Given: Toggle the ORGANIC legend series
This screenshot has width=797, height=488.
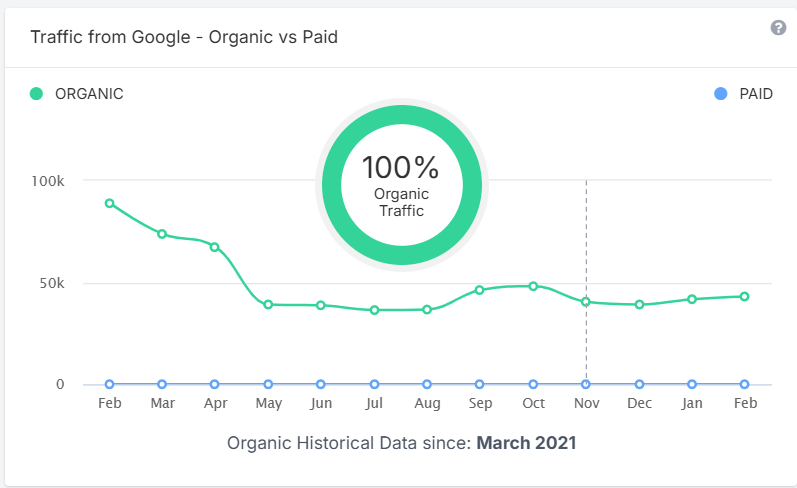Looking at the screenshot, I should coord(89,94).
